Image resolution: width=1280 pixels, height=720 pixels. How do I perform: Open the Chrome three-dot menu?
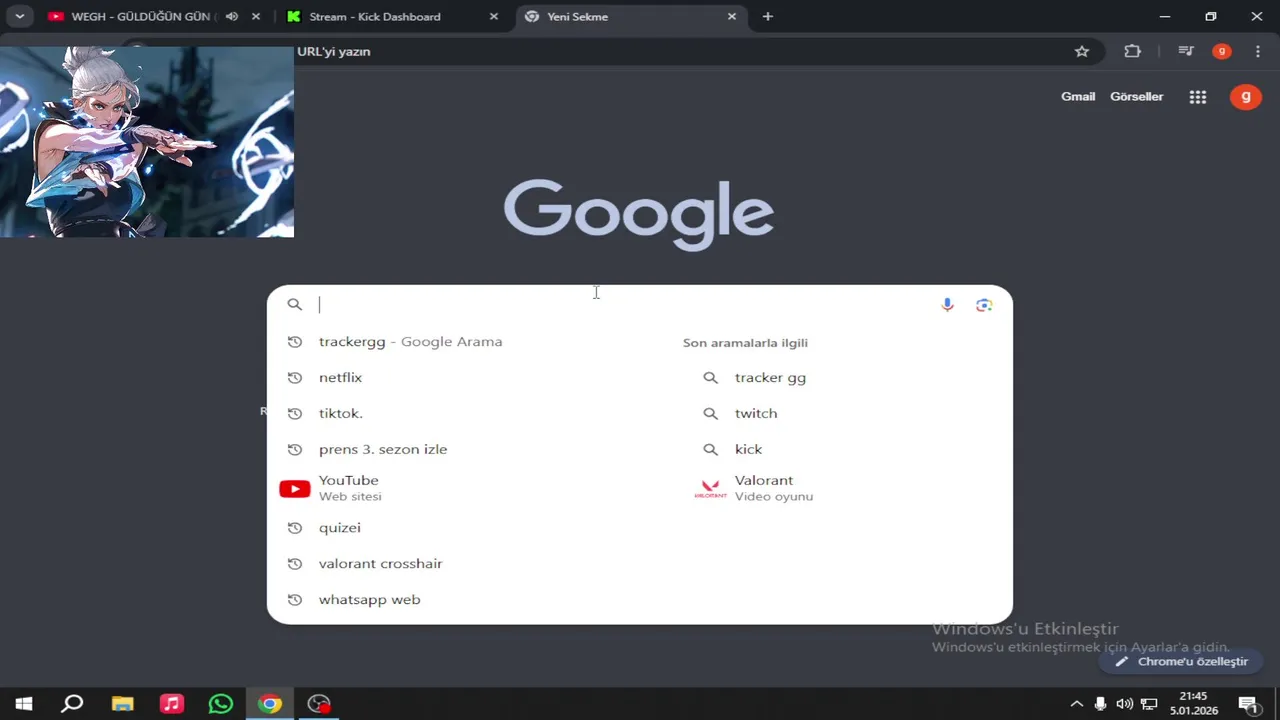[1258, 51]
